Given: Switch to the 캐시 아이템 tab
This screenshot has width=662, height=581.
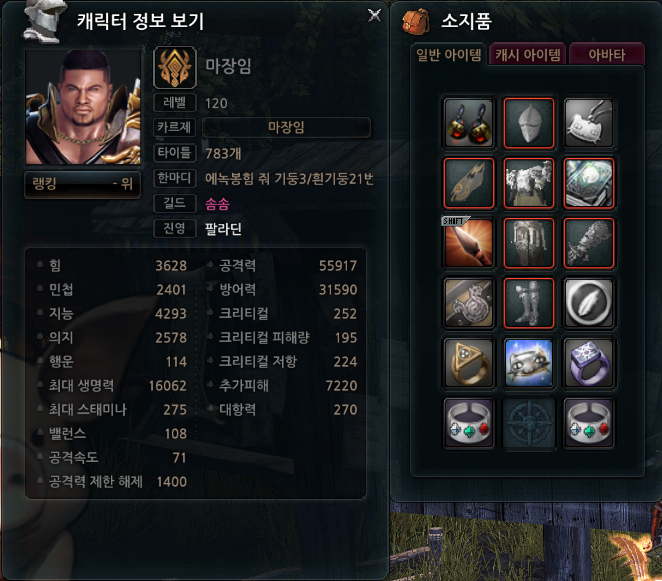Looking at the screenshot, I should (x=528, y=54).
